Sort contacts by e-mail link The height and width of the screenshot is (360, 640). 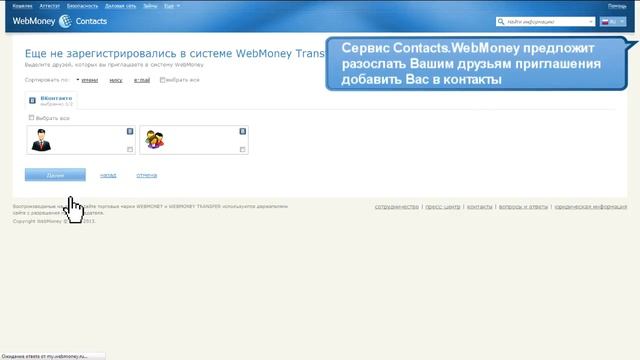pyautogui.click(x=142, y=80)
